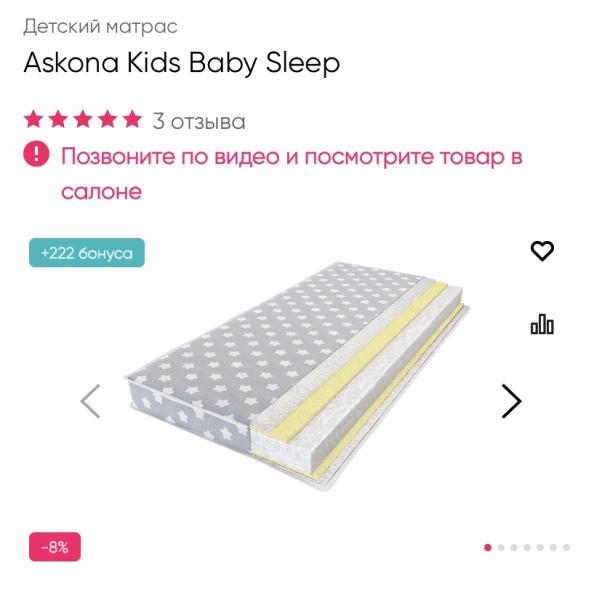Click the Детский матрас category label

pyautogui.click(x=100, y=27)
